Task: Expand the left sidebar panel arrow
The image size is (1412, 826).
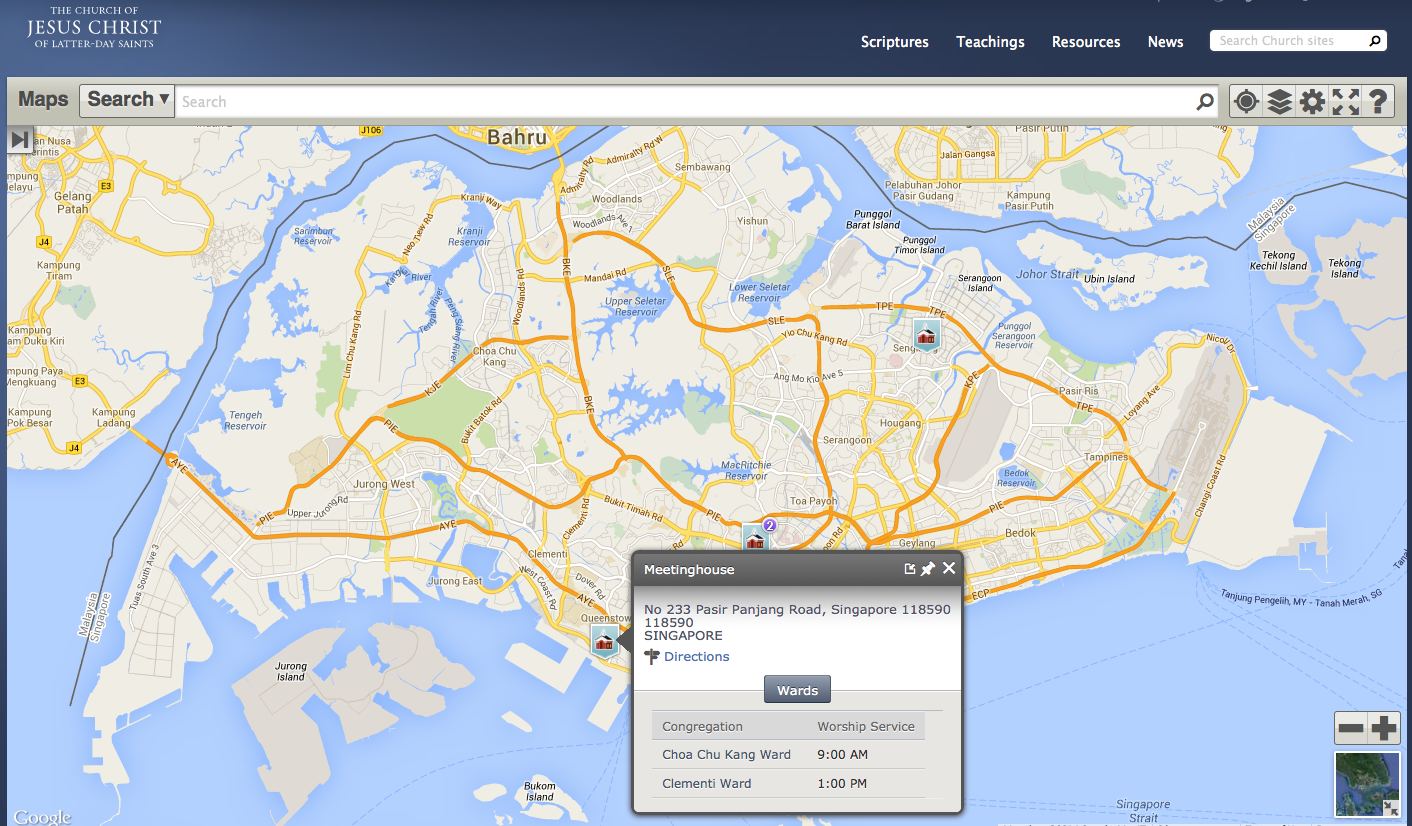Action: coord(20,139)
